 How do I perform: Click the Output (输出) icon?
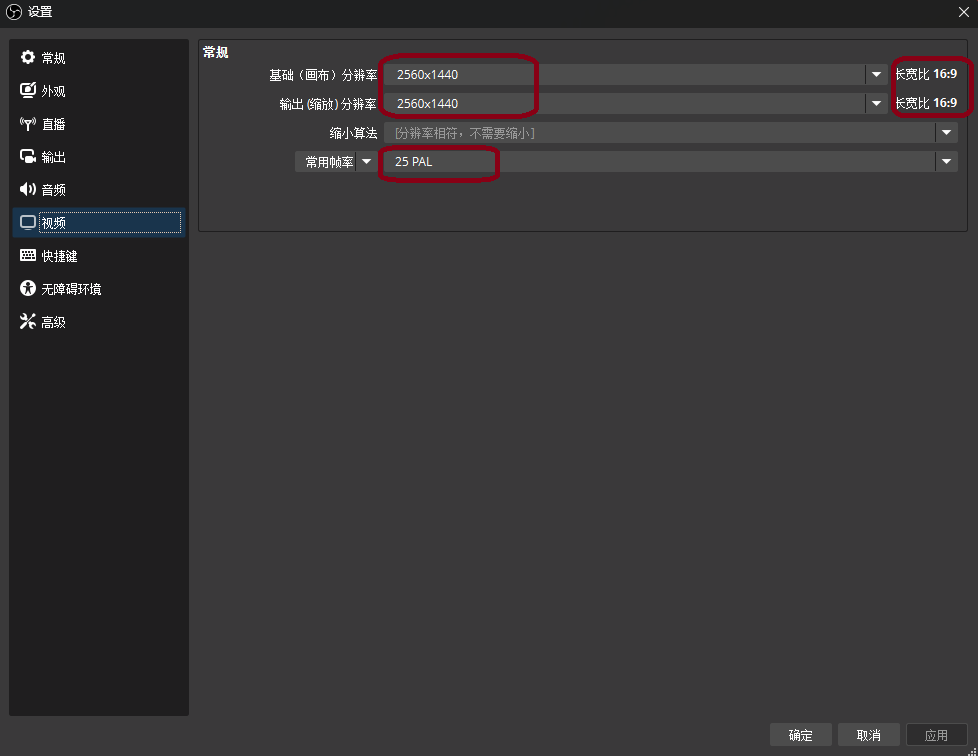point(27,157)
